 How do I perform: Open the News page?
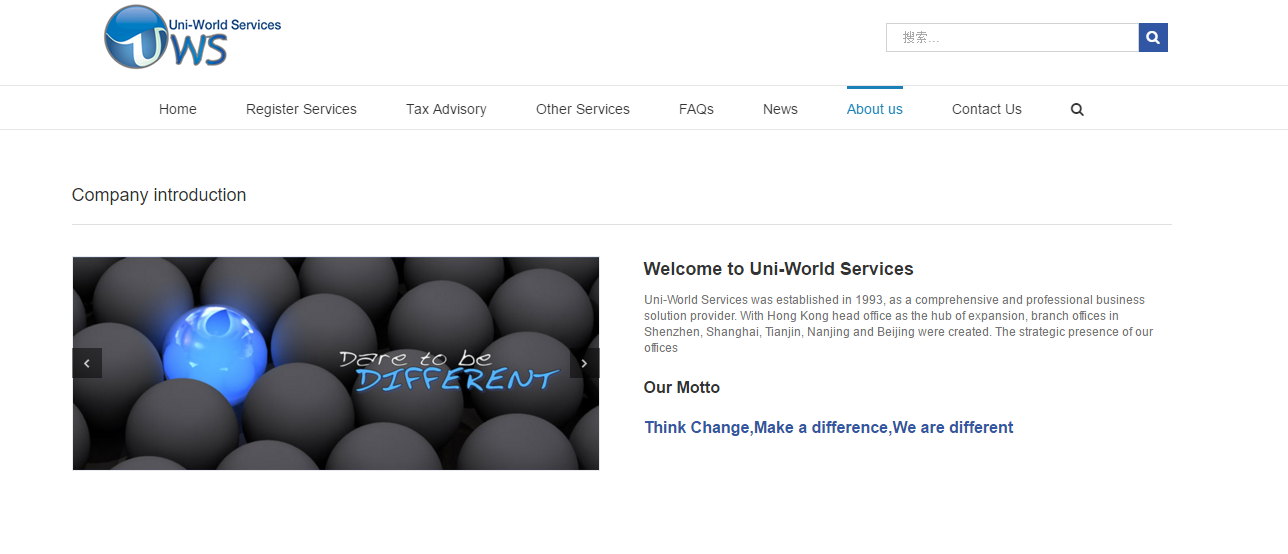tap(780, 109)
